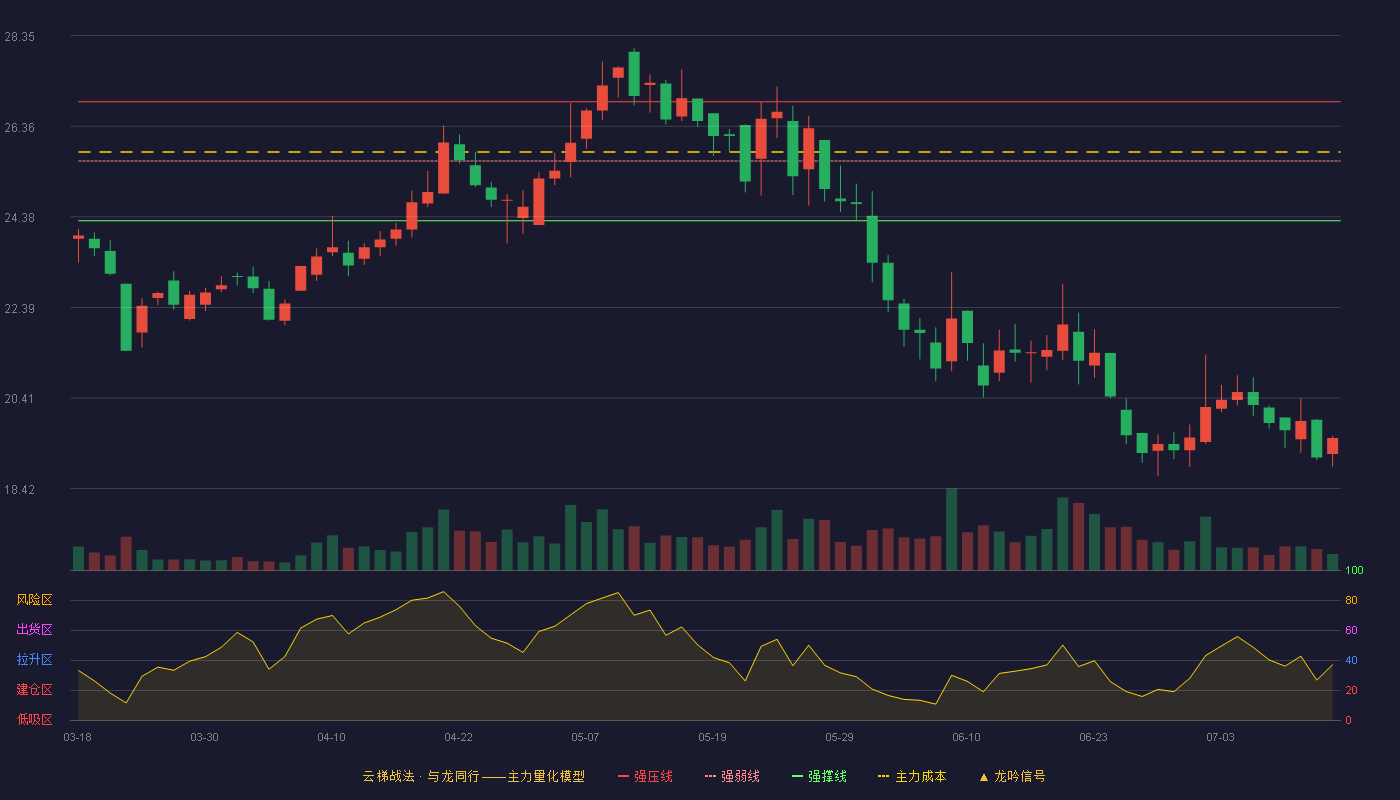Click the pink dotted icon beside 强弱线
The image size is (1400, 800).
tap(710, 777)
